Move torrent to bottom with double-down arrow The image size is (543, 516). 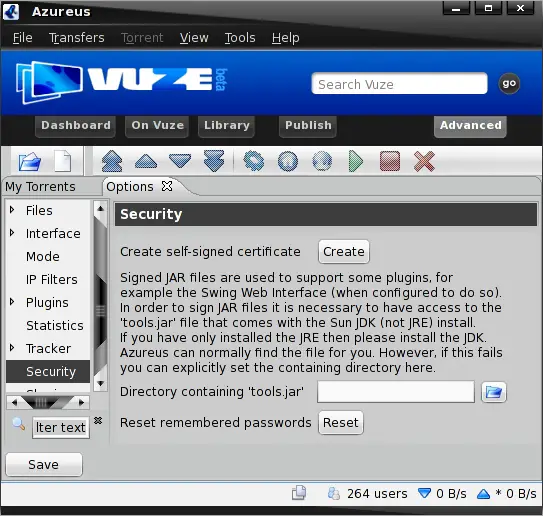[214, 161]
